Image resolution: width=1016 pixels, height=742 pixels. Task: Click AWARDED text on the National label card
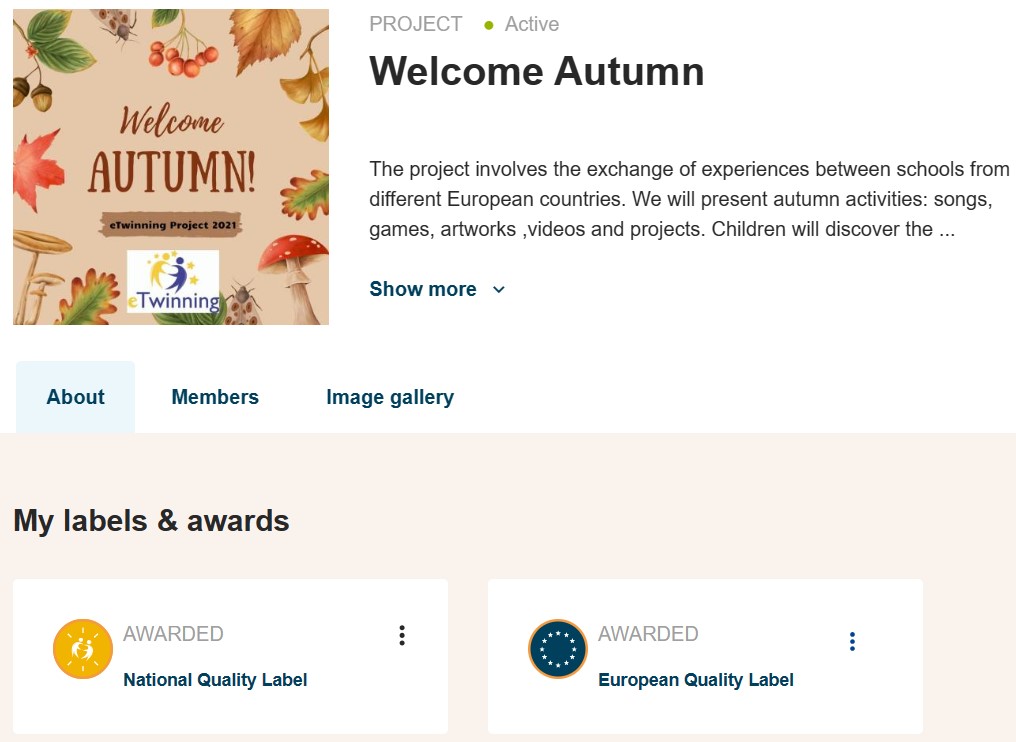(x=173, y=634)
